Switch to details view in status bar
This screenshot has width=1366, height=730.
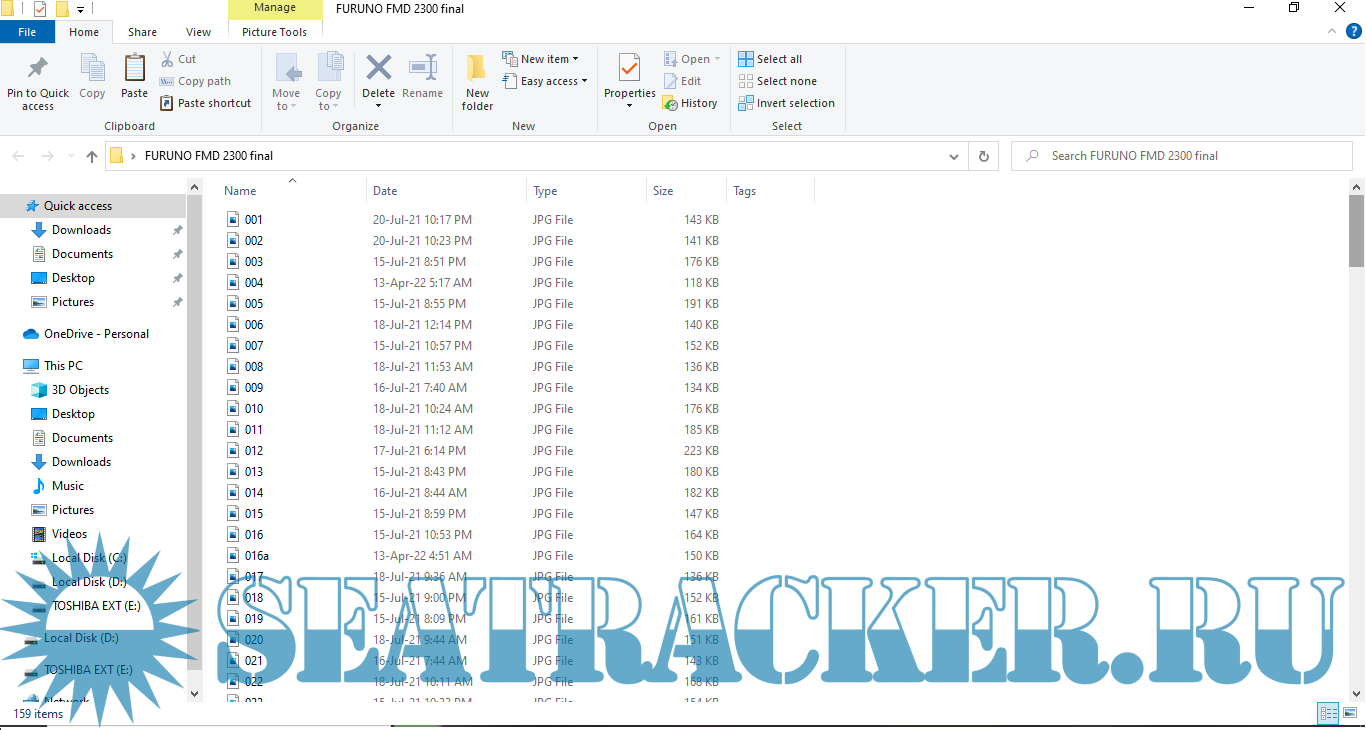[x=1328, y=713]
